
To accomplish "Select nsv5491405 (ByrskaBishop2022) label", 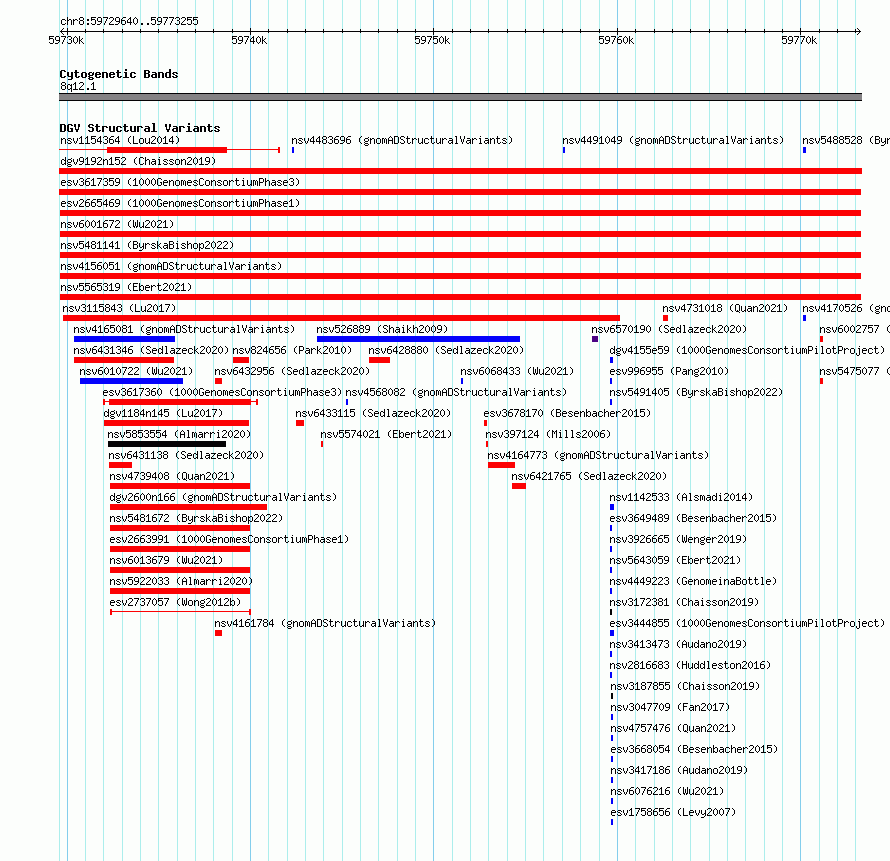I will pos(696,392).
